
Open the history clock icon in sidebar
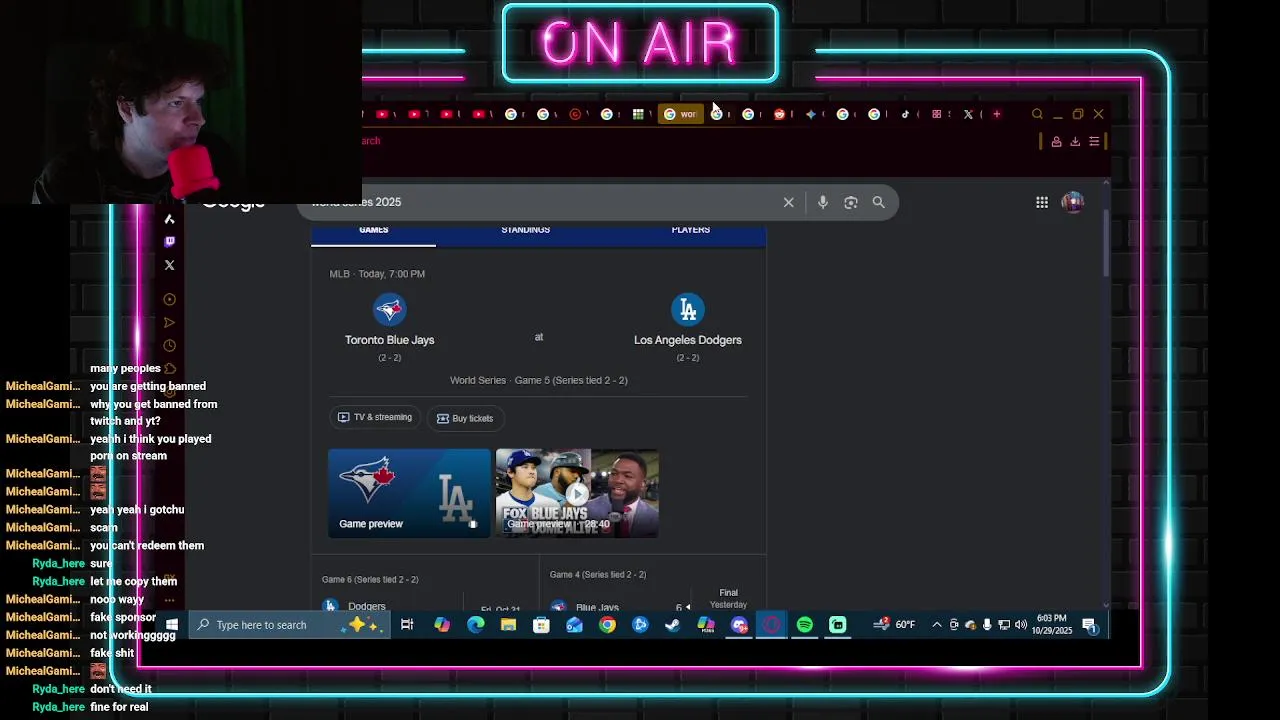(169, 345)
